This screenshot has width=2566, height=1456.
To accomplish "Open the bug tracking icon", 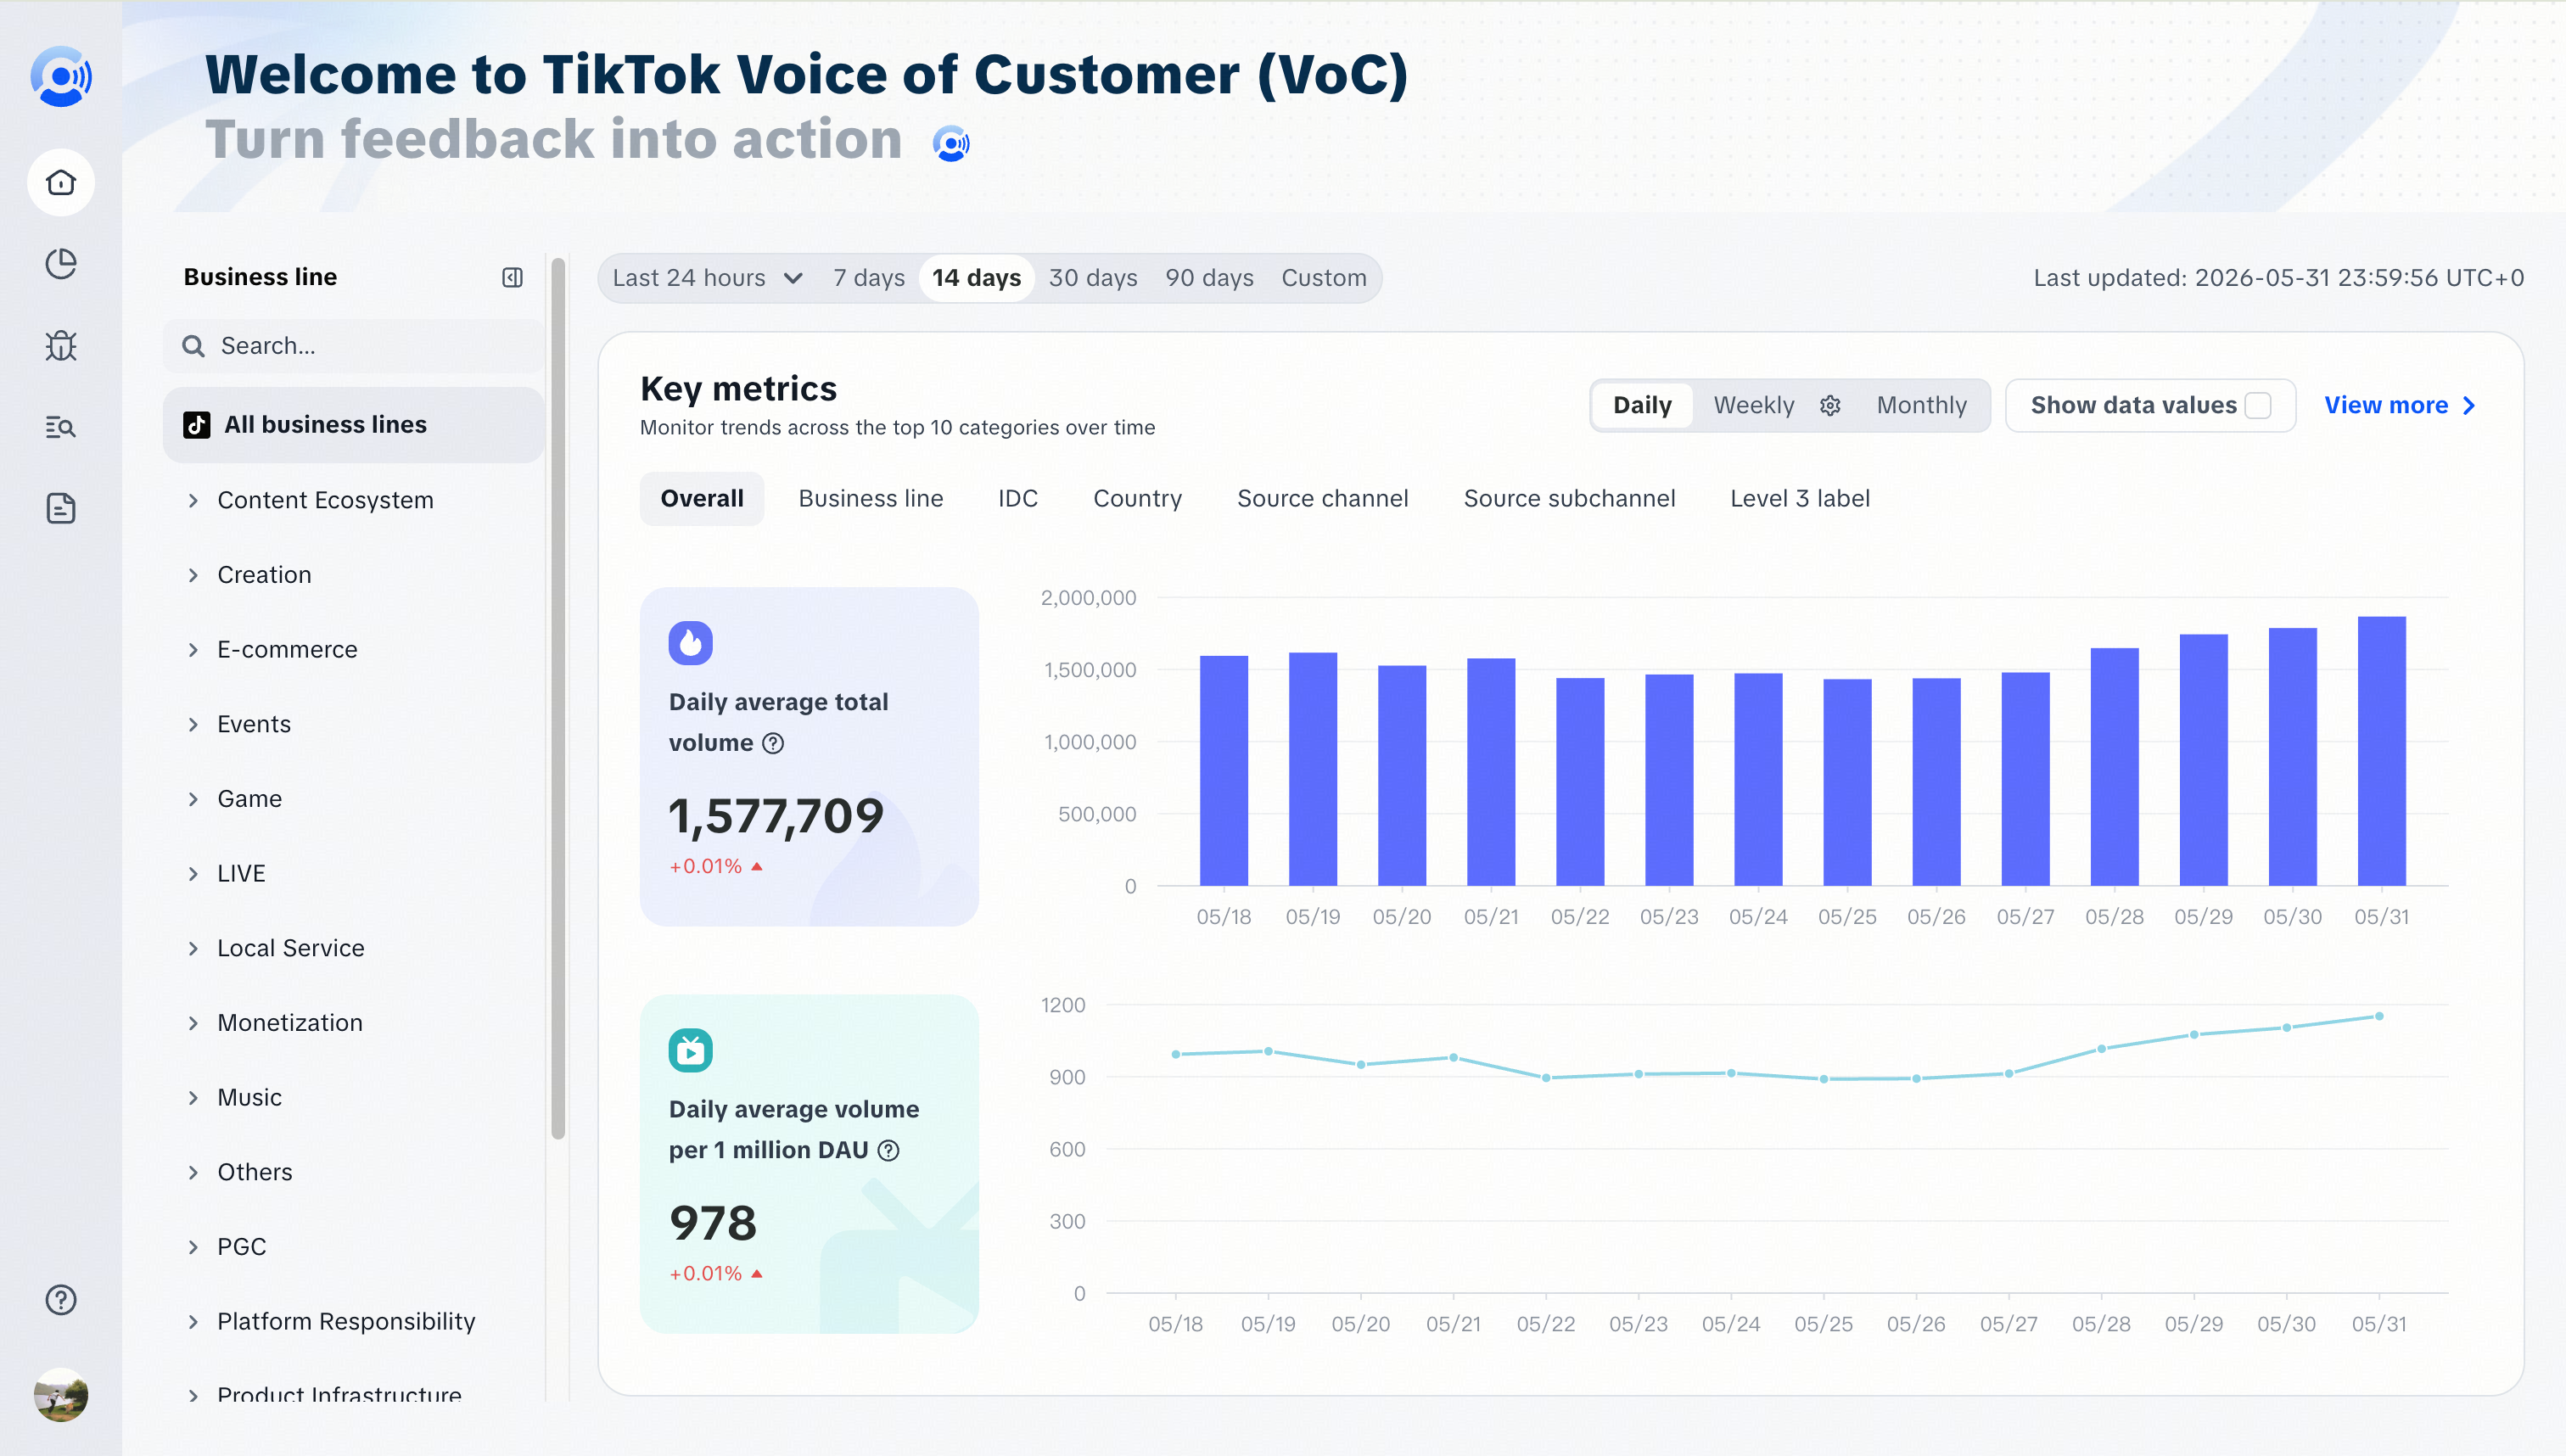I will click(x=61, y=345).
